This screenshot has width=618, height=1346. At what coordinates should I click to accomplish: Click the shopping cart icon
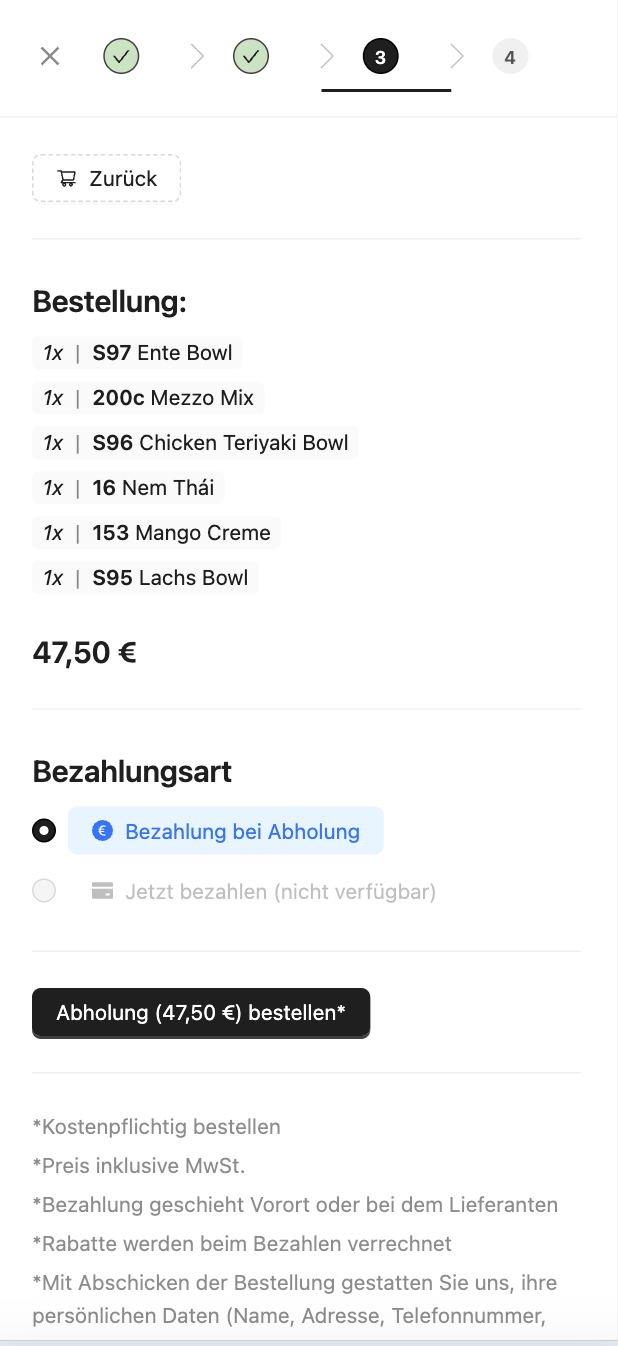67,179
